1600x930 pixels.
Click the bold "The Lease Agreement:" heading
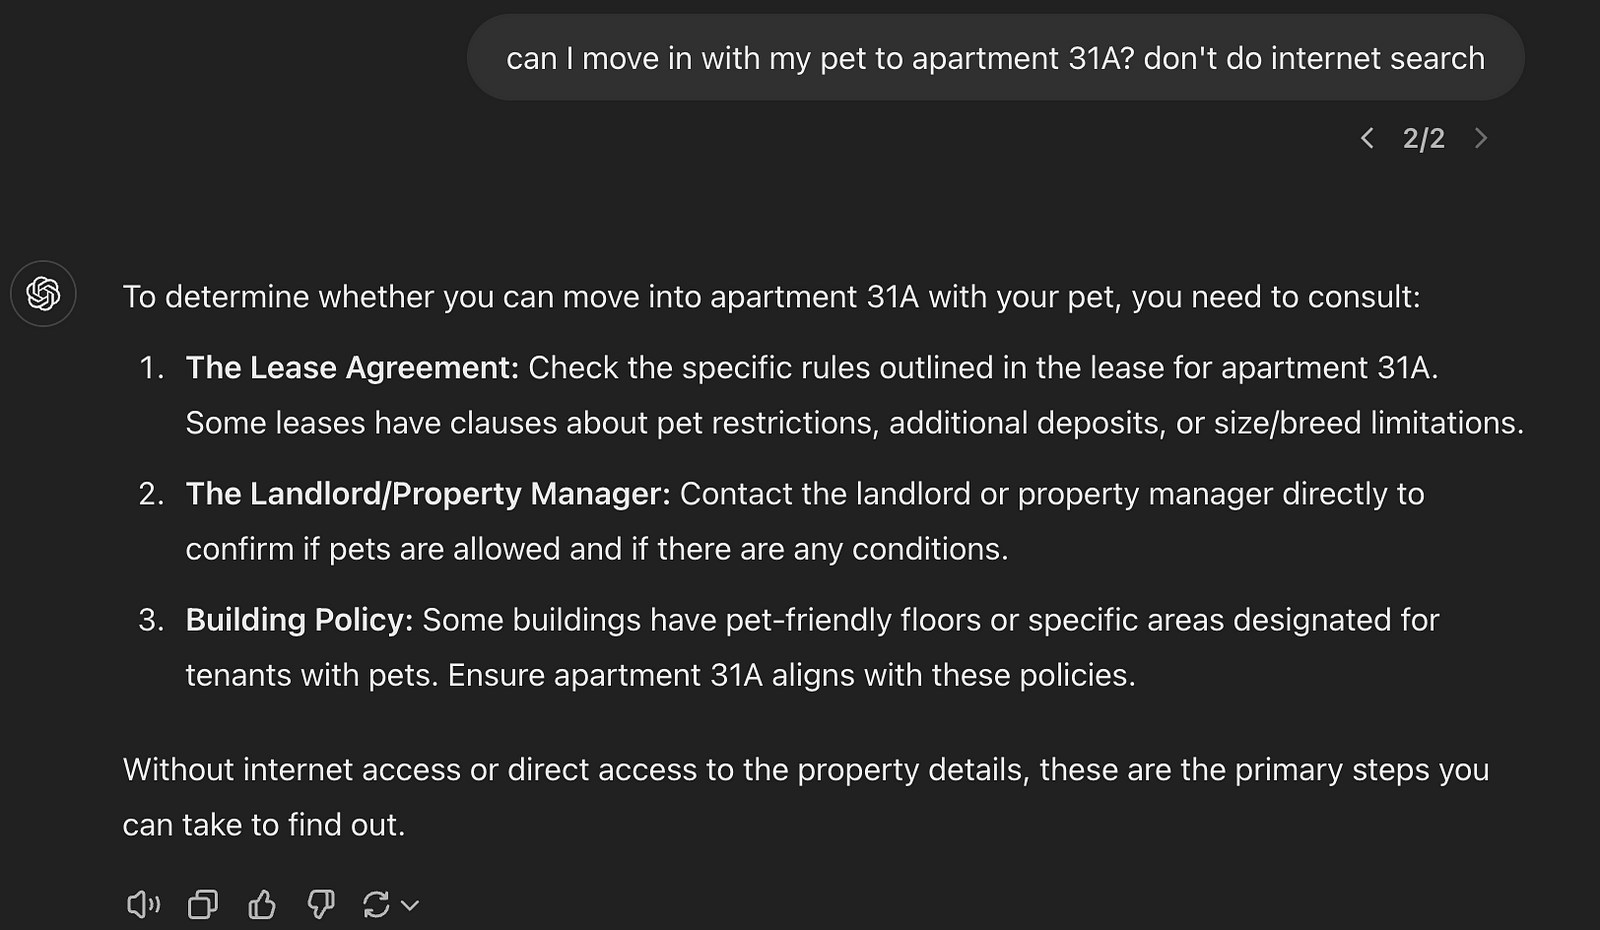(x=352, y=368)
